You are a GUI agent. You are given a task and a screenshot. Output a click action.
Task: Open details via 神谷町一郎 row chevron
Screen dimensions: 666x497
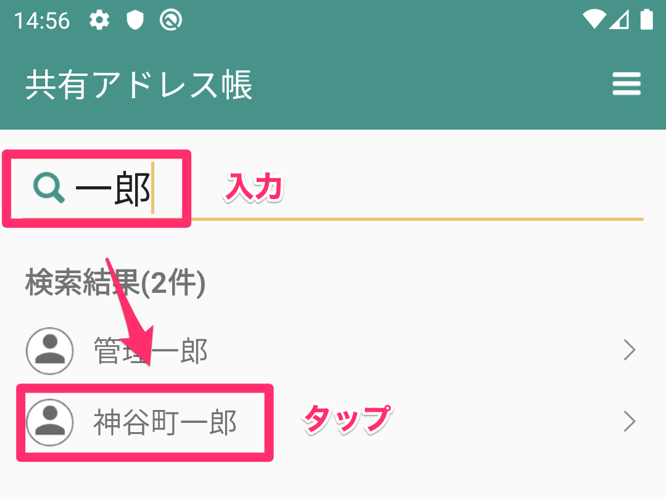click(629, 422)
